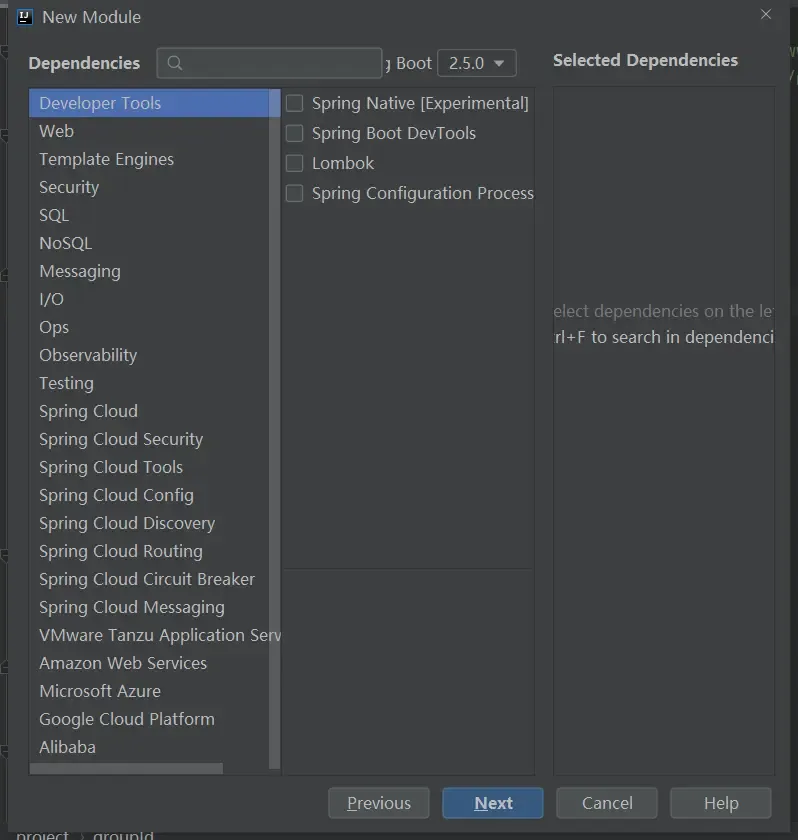Open the NoSQL category
798x840 pixels.
(x=65, y=243)
